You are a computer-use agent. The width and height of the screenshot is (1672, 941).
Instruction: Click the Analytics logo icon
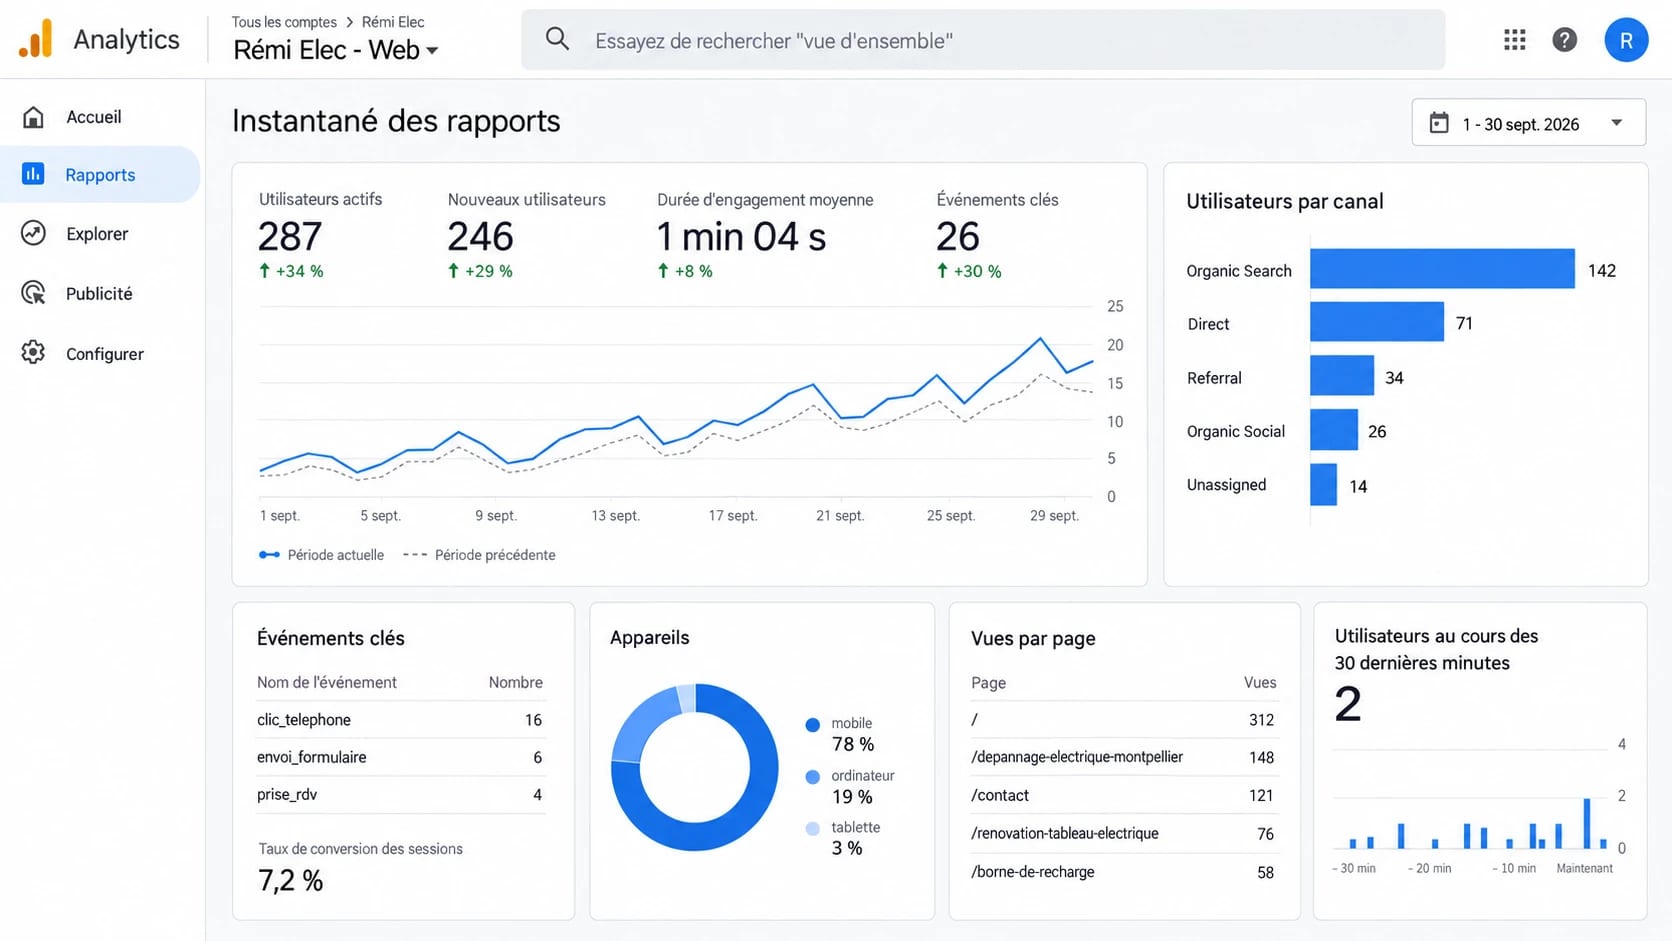pyautogui.click(x=36, y=39)
